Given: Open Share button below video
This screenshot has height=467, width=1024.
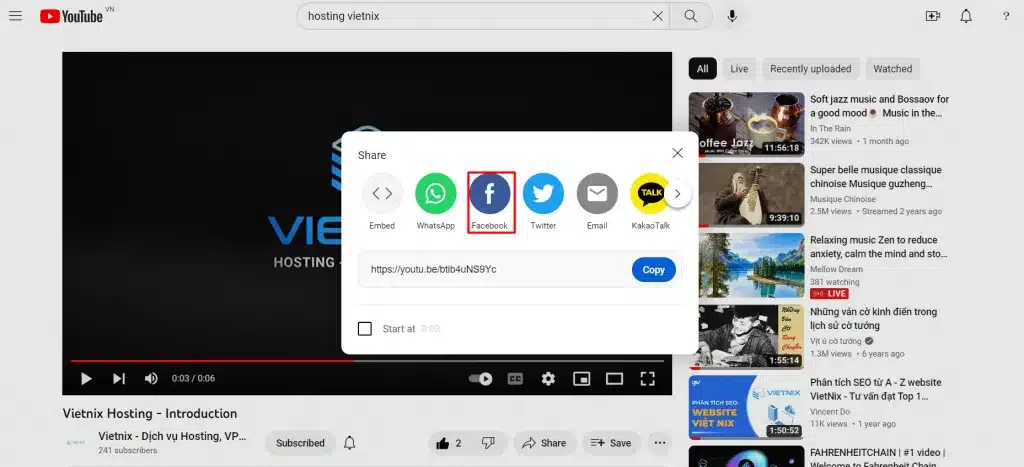Looking at the screenshot, I should (x=544, y=443).
